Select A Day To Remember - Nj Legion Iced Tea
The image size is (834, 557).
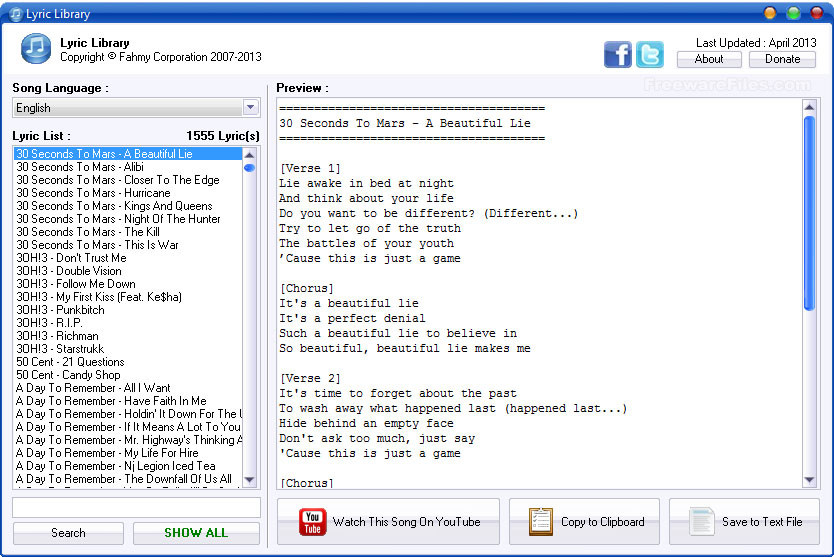coord(128,466)
